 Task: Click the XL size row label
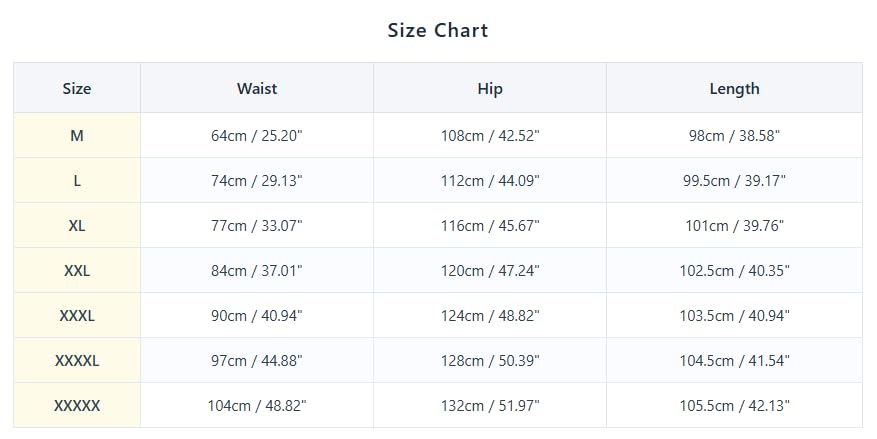click(77, 225)
